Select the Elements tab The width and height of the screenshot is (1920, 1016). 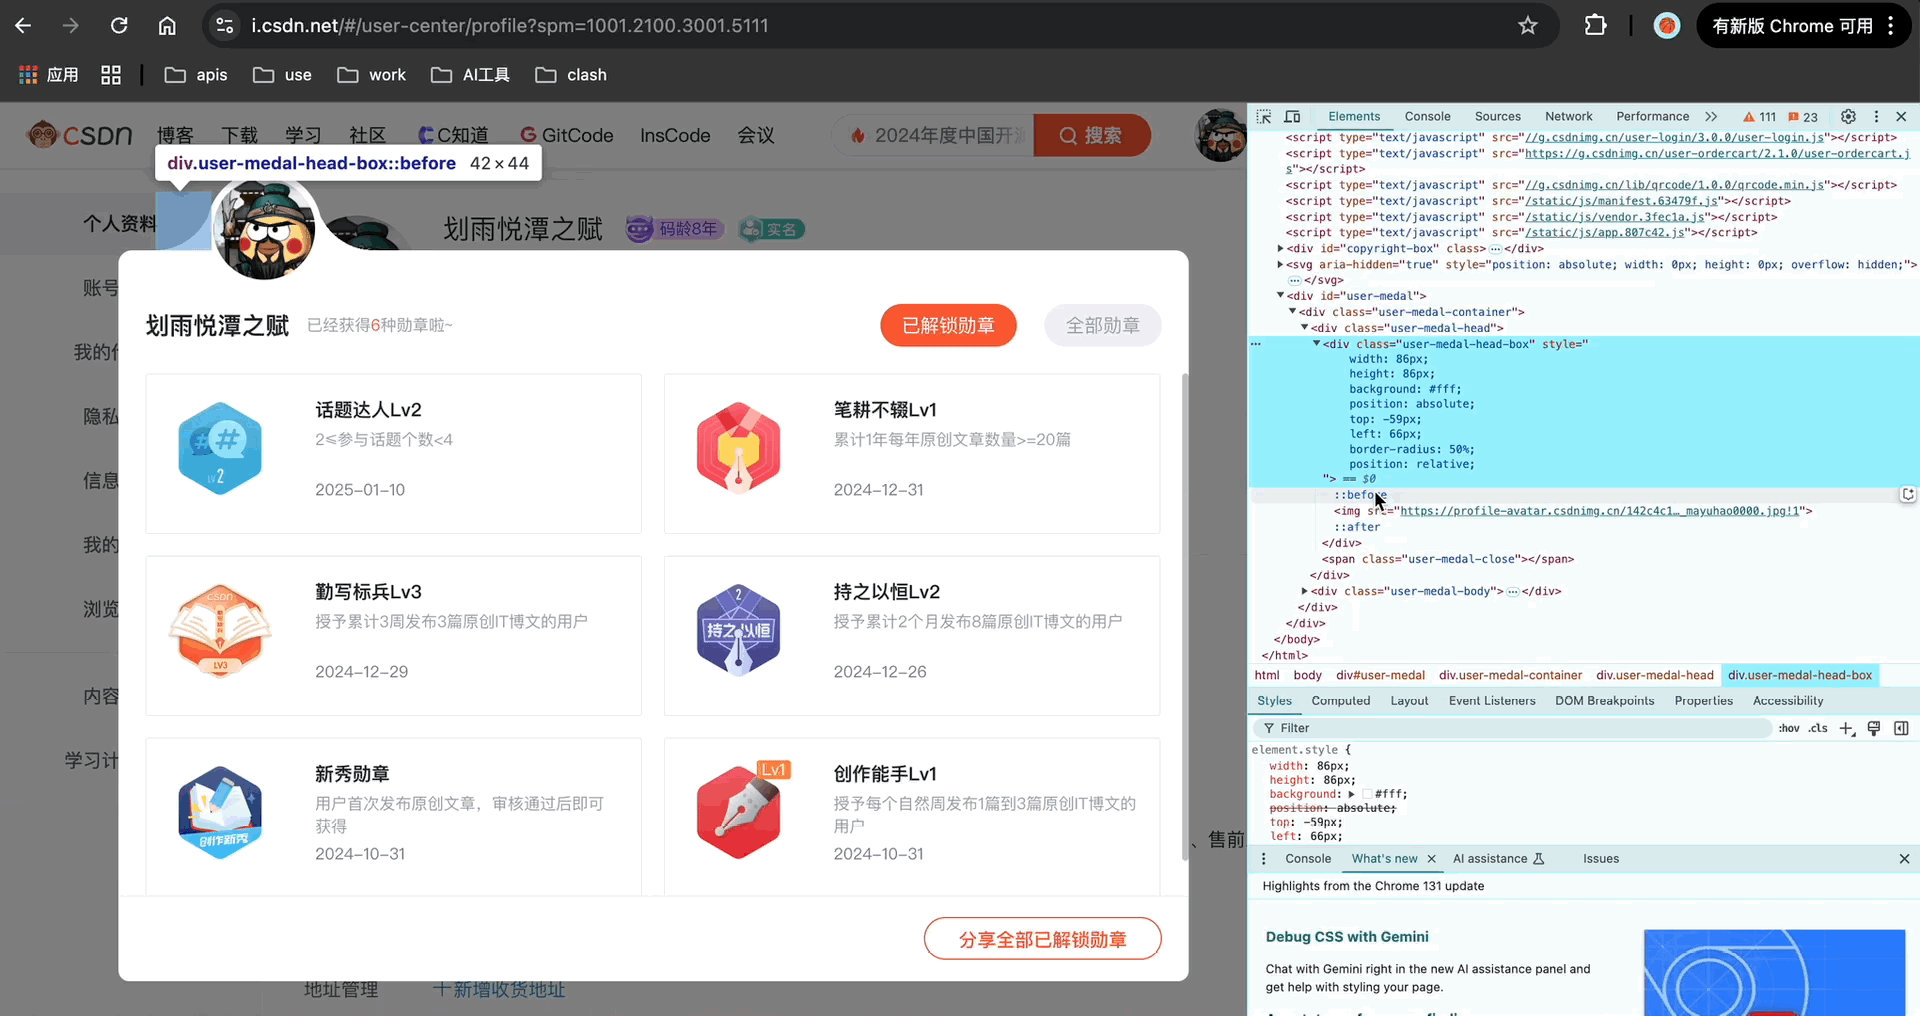click(1354, 117)
